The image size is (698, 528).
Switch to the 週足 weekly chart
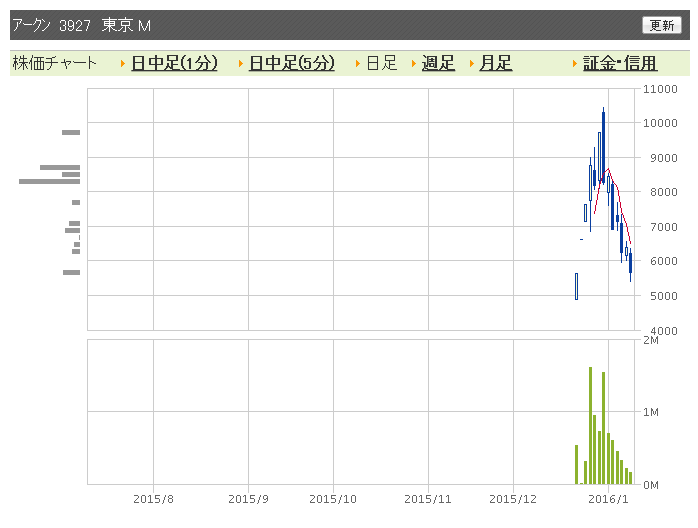[x=438, y=63]
